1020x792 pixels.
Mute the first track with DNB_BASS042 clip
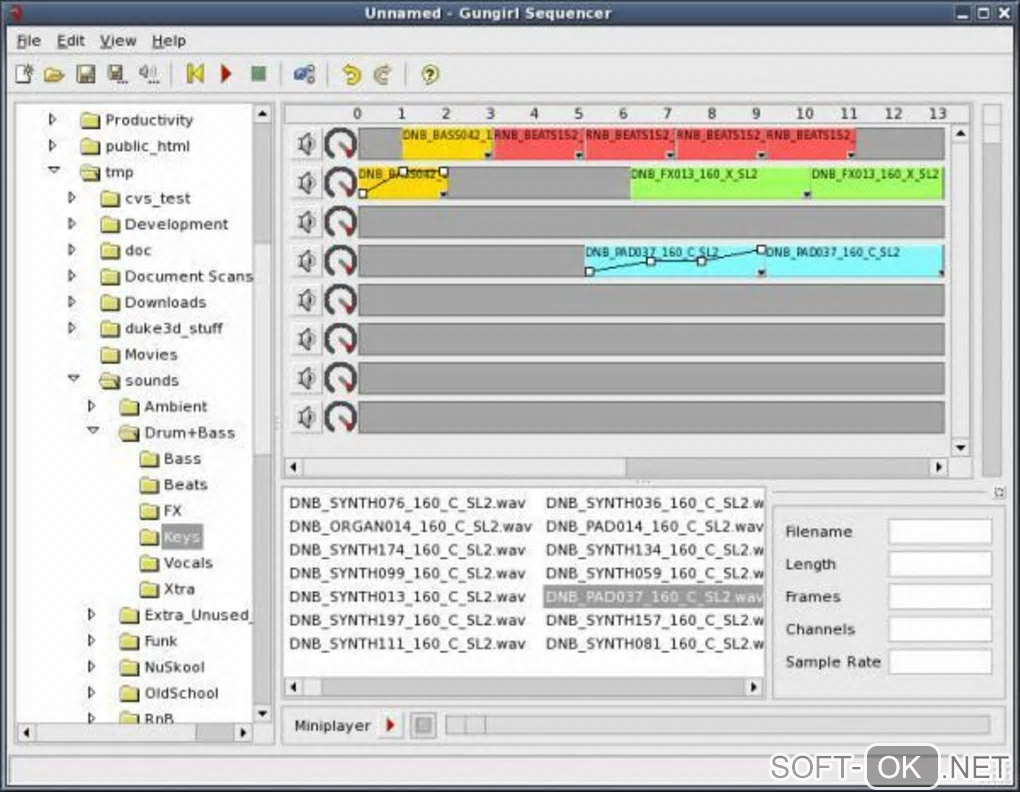[306, 144]
